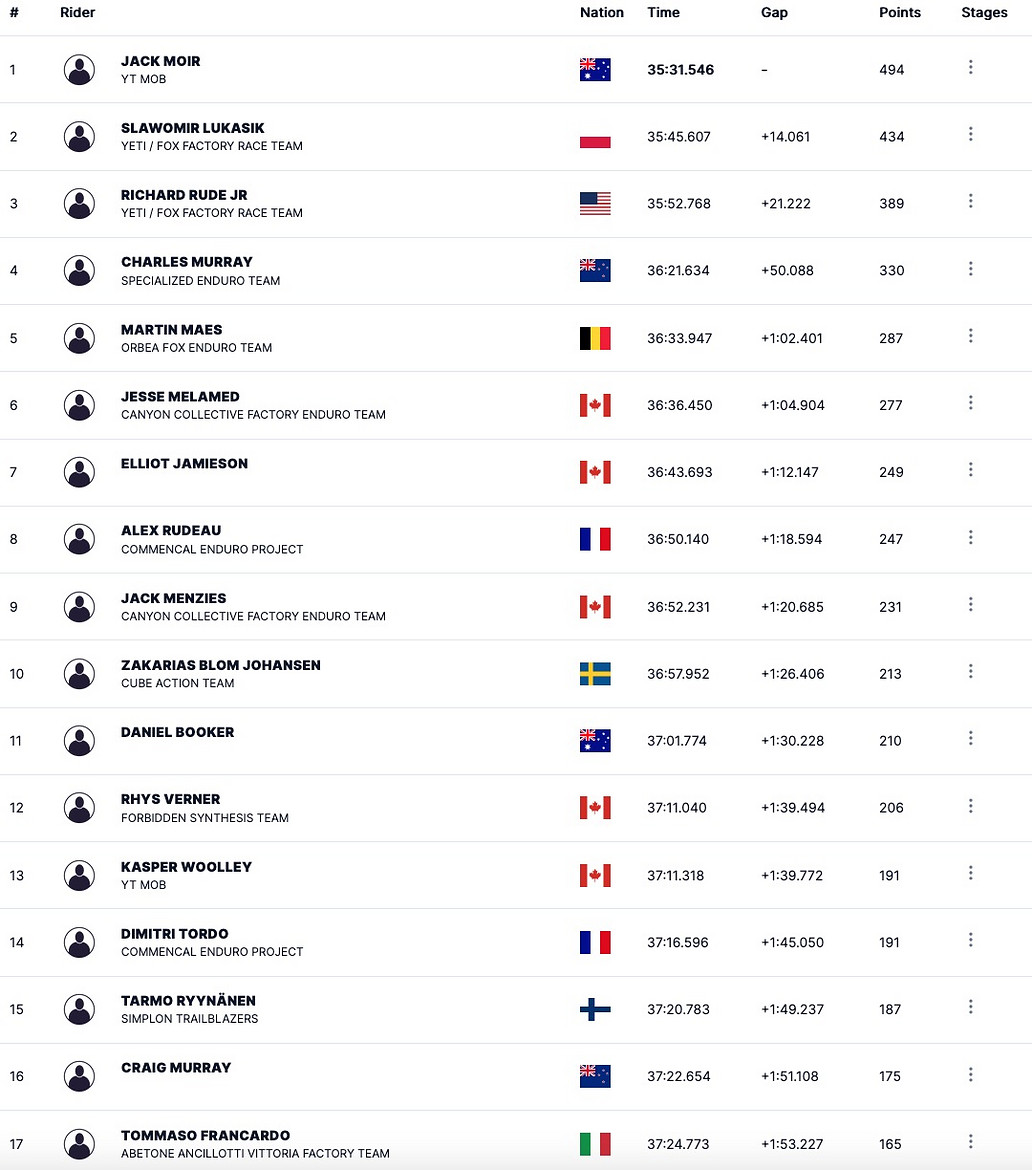Select the Rhys Verner result row
The image size is (1032, 1170).
(x=516, y=808)
